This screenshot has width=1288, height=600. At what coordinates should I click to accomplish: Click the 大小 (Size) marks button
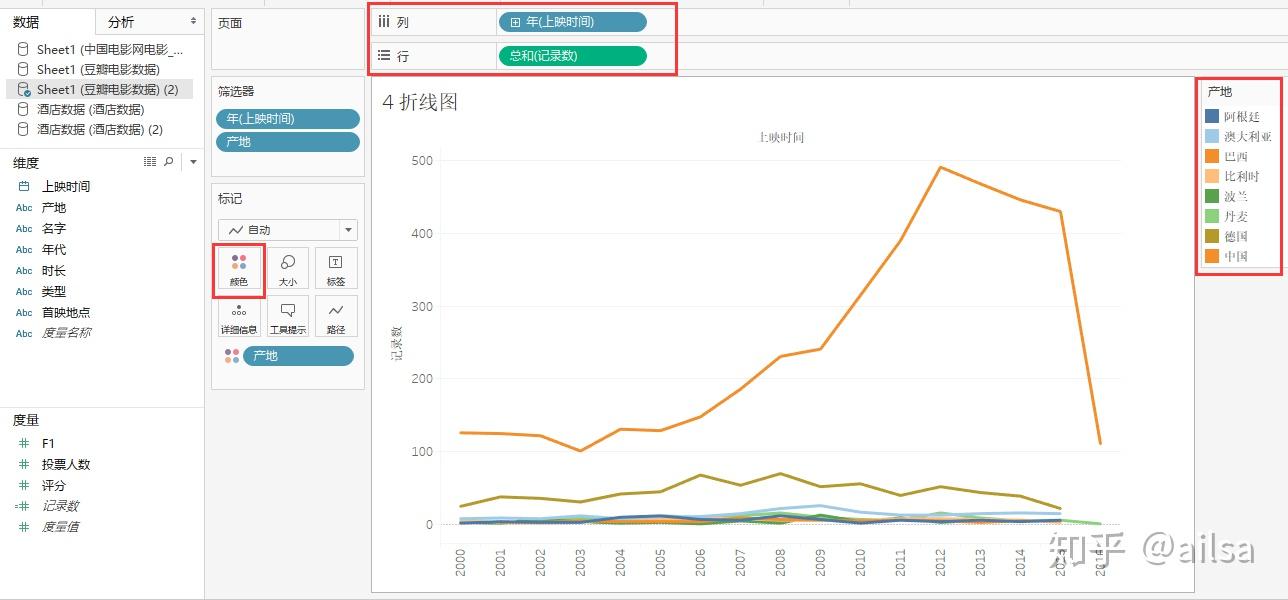tap(288, 269)
